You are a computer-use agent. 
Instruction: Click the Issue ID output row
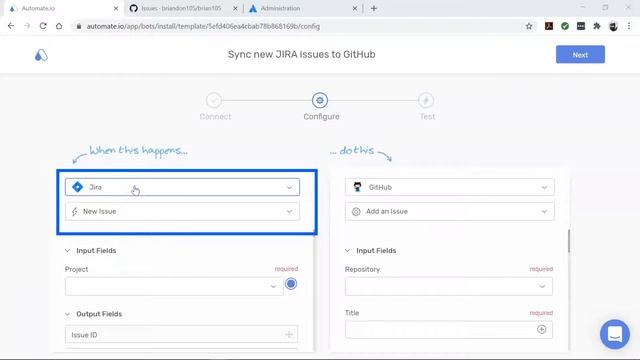coord(181,335)
